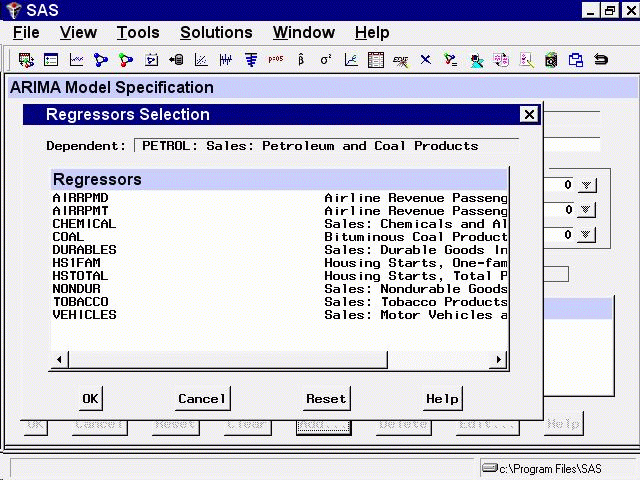The image size is (640, 480).
Task: Click the page with magnifier toolbar icon
Action: (526, 60)
